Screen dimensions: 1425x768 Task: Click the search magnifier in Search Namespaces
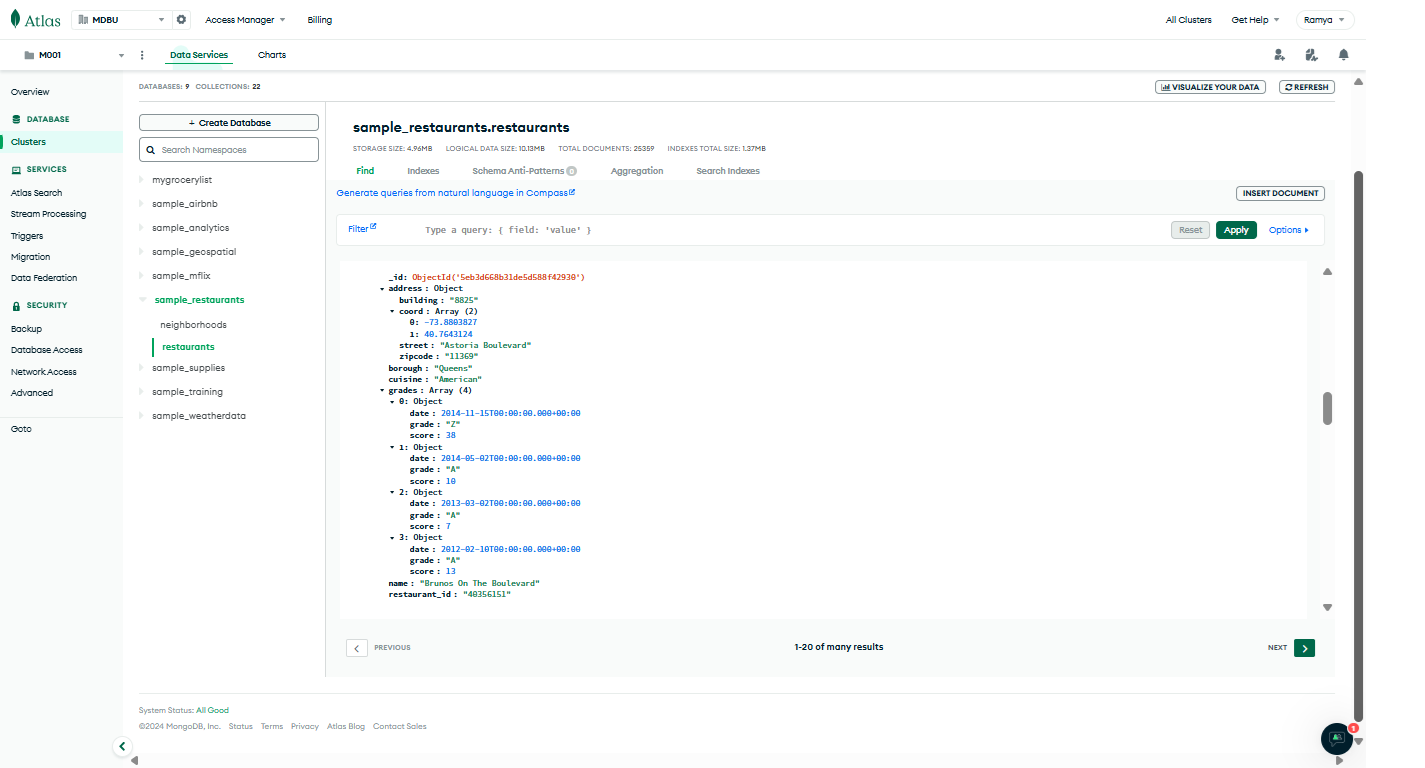click(x=151, y=150)
